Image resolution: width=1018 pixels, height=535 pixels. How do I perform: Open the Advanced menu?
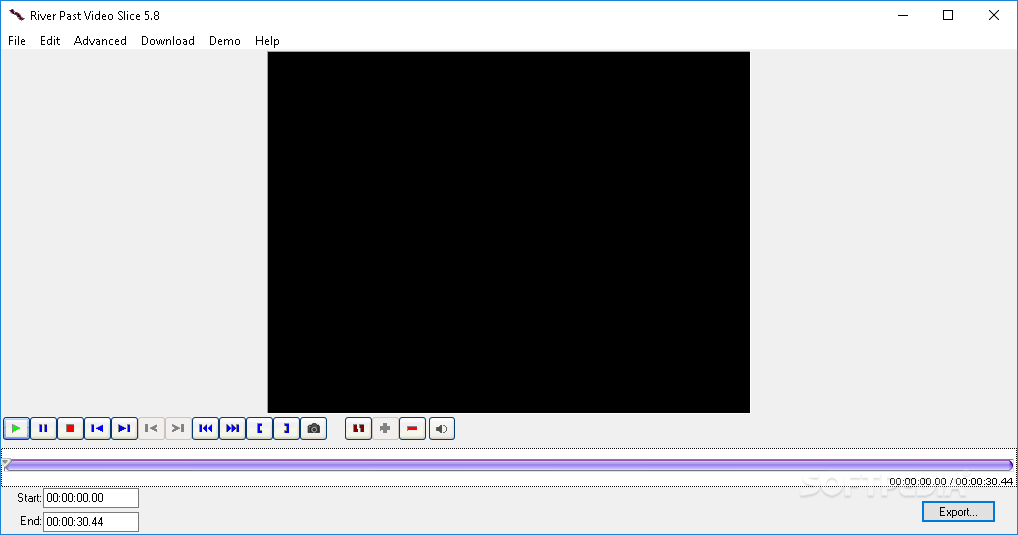(x=100, y=41)
